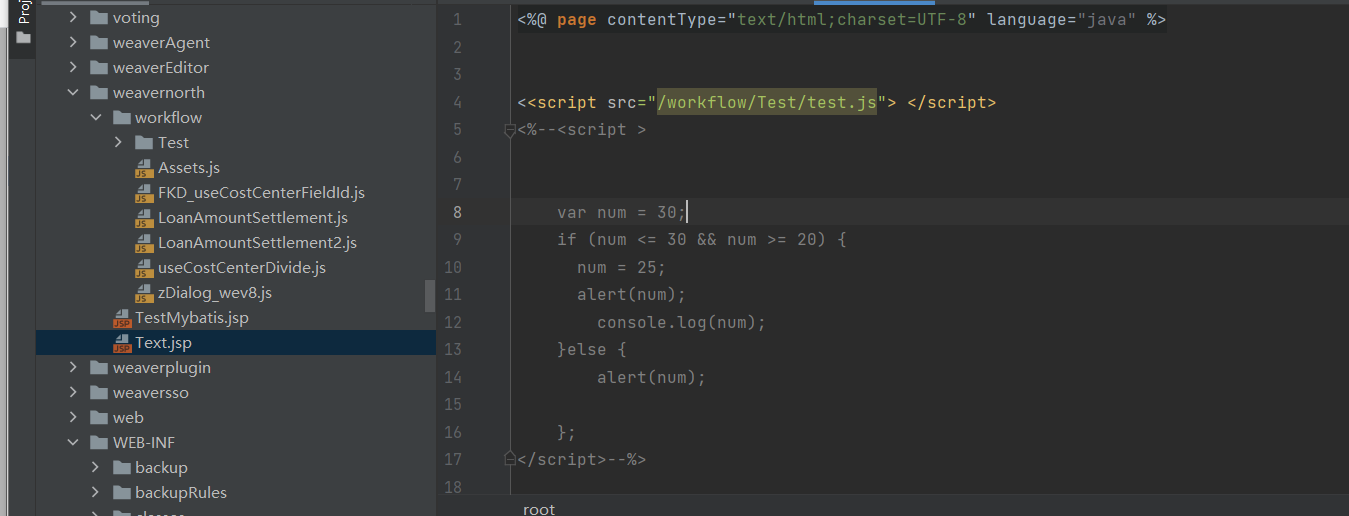Click the LoanAmountSettlement.js file icon
Screen dimensions: 1349x516
click(143, 218)
